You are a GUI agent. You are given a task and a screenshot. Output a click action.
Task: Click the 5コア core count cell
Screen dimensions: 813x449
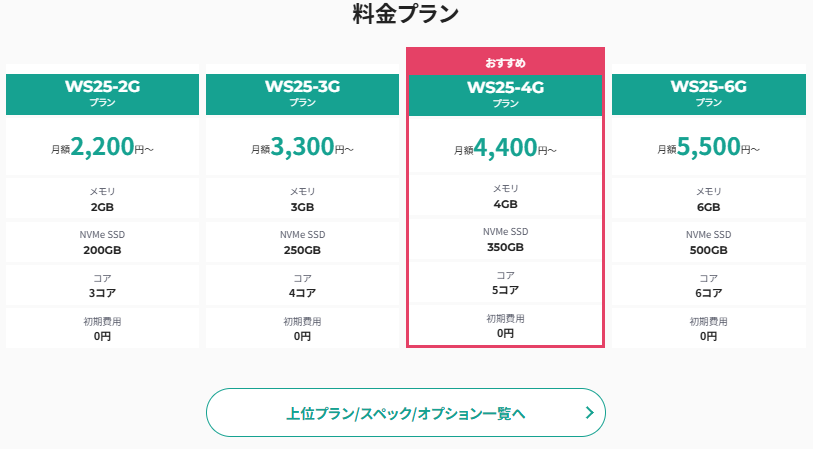[505, 282]
